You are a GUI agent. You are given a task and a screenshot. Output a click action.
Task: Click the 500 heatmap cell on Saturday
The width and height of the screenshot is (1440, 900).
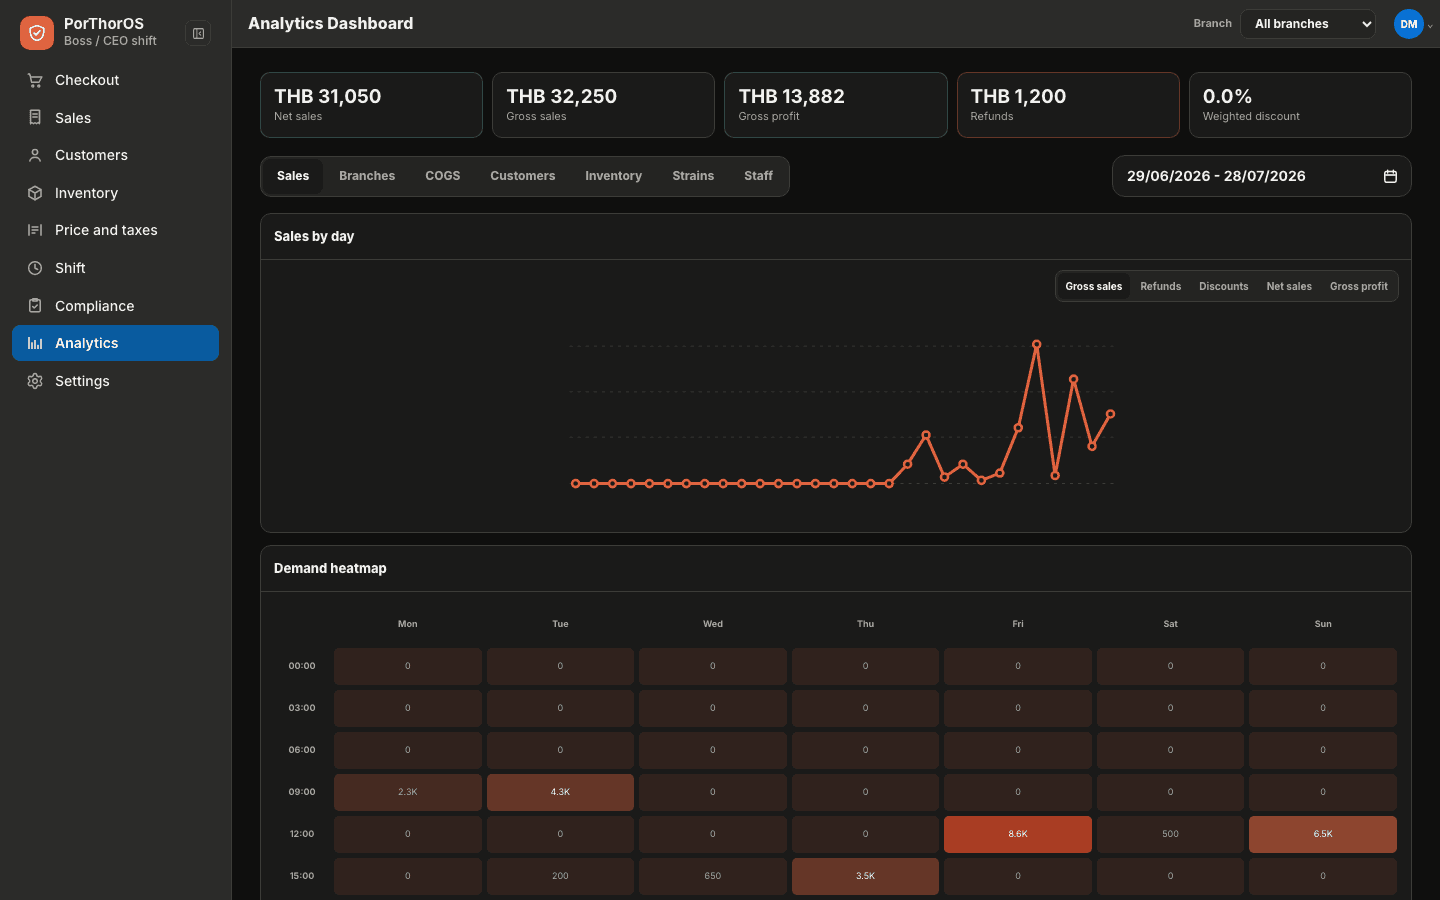point(1170,834)
